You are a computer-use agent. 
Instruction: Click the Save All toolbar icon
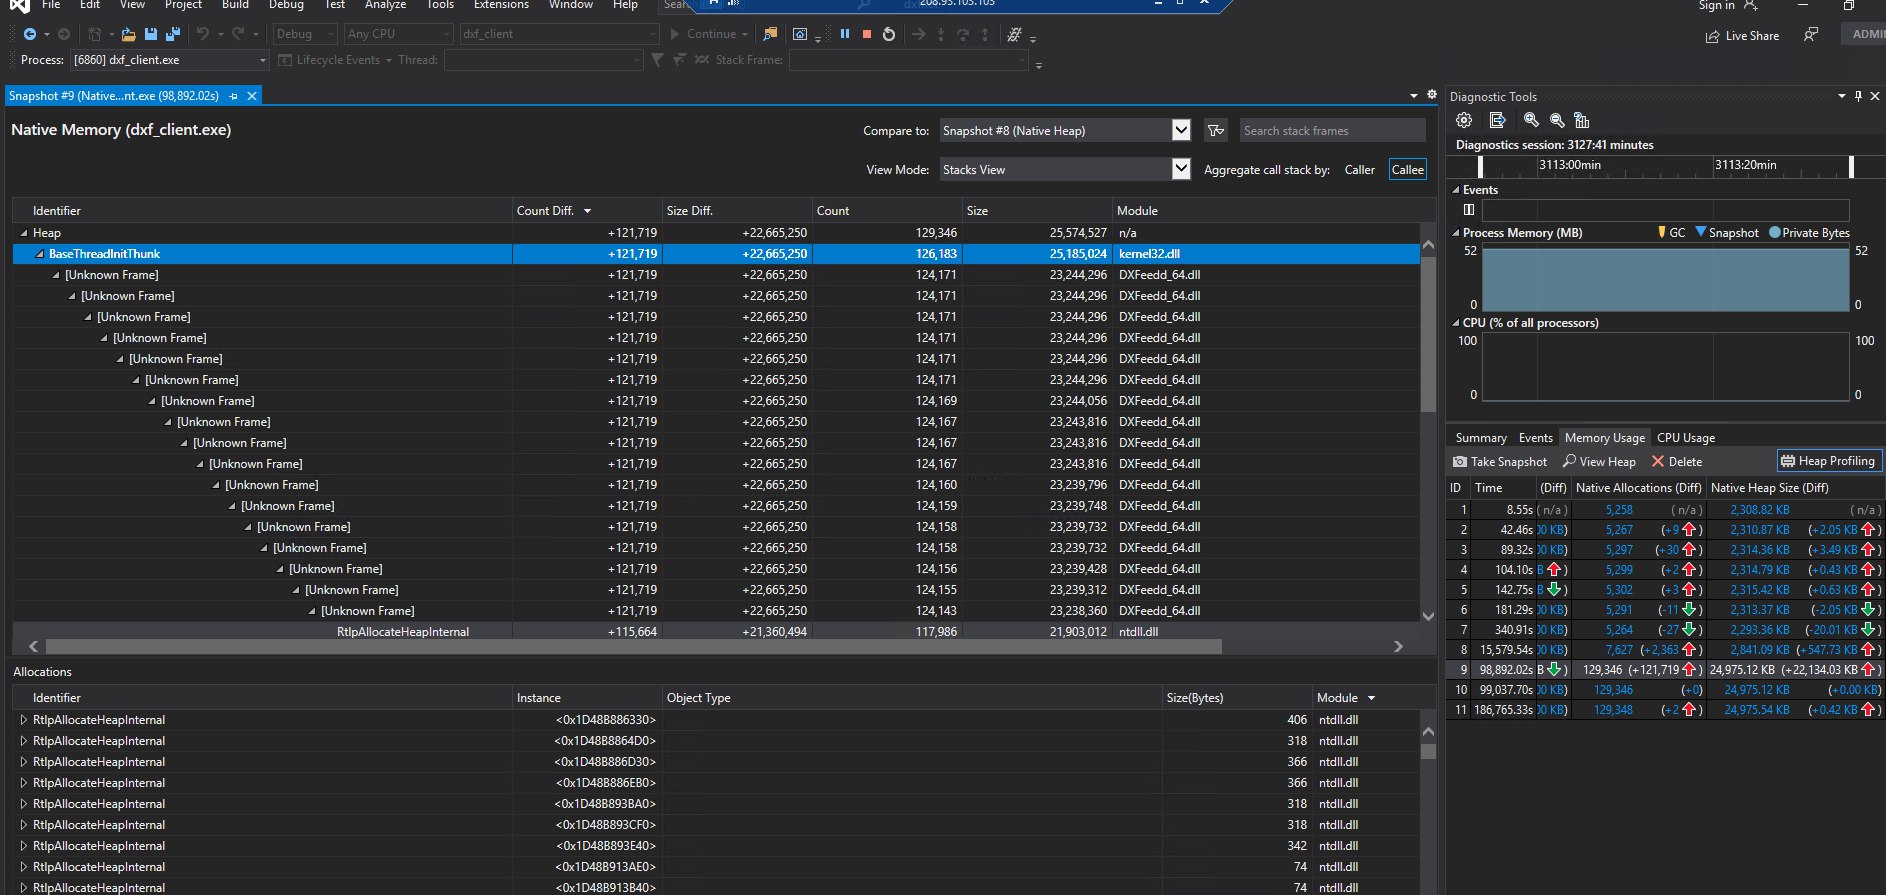172,34
